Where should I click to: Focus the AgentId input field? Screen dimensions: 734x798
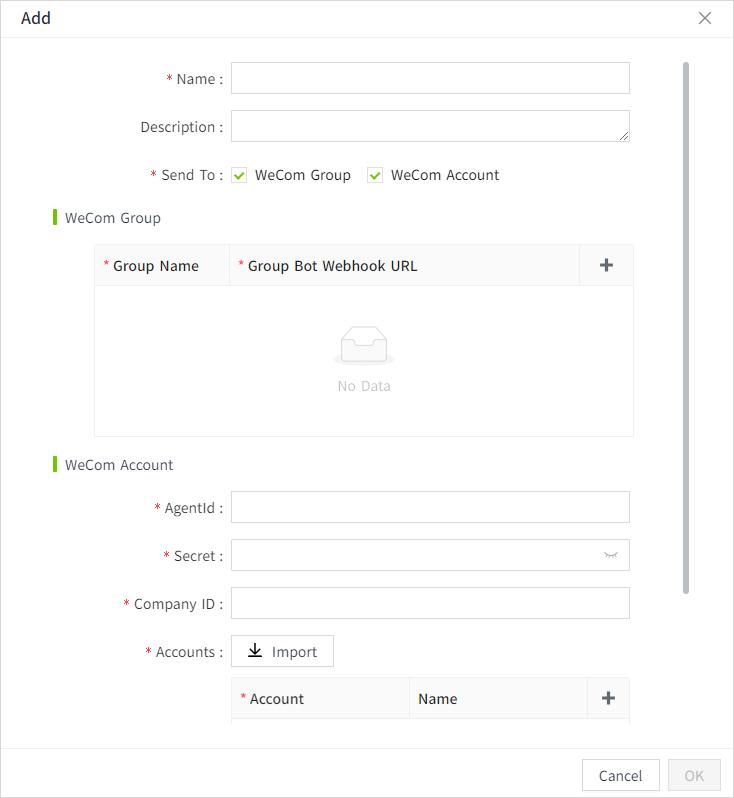pos(430,507)
